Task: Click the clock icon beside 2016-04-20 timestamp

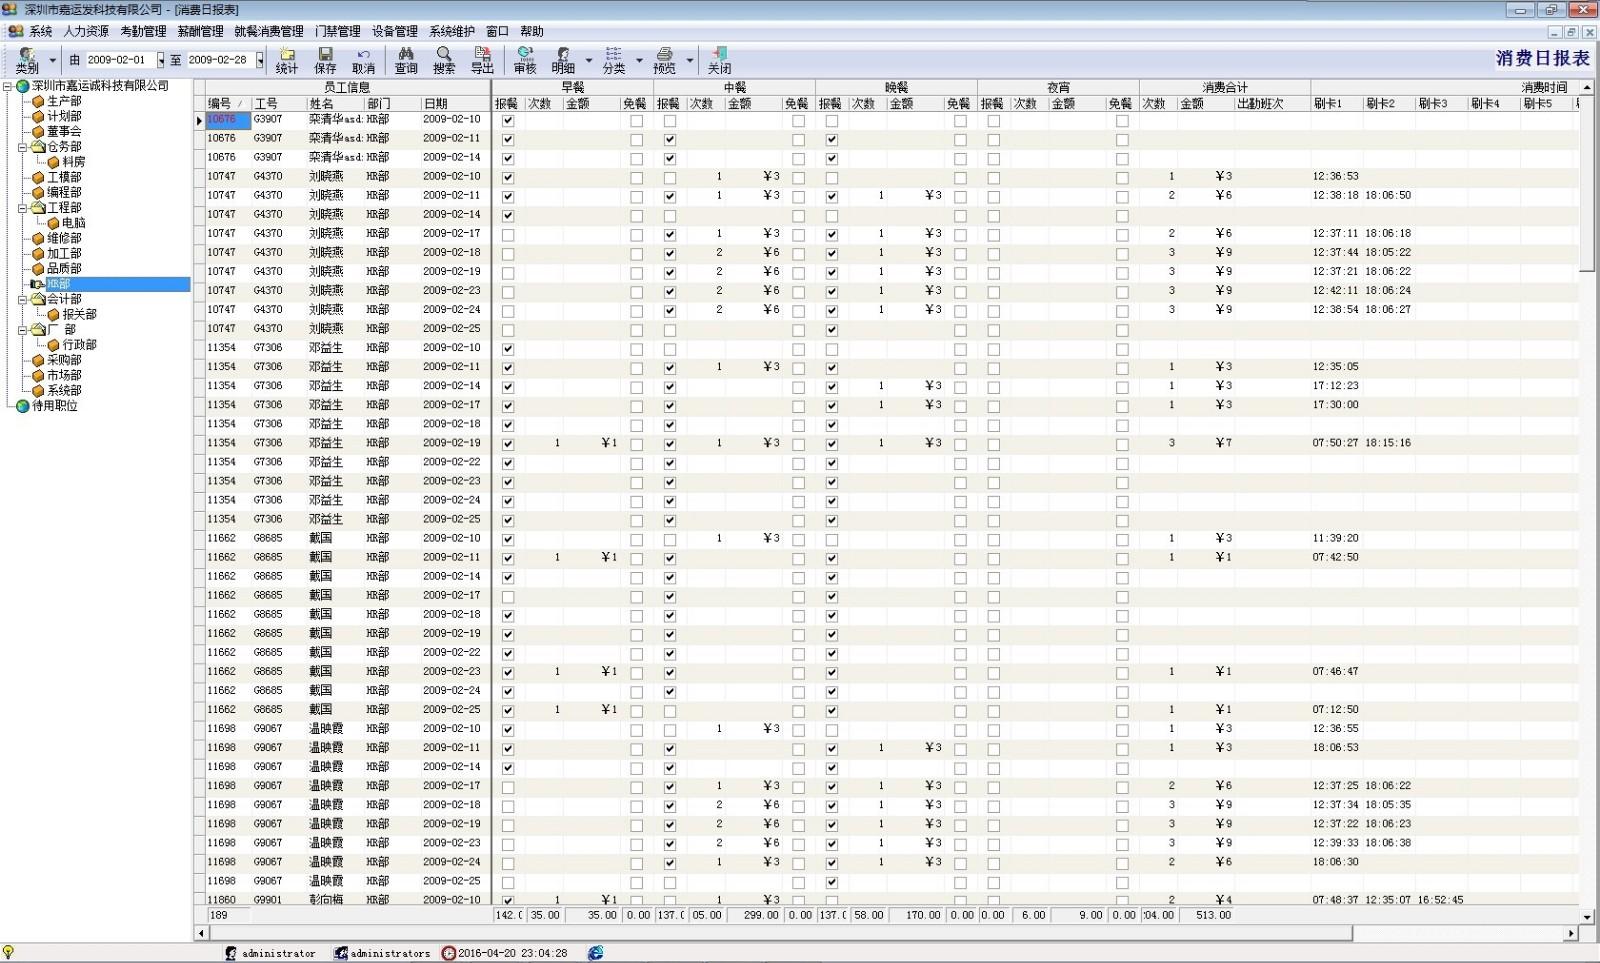Action: point(448,953)
